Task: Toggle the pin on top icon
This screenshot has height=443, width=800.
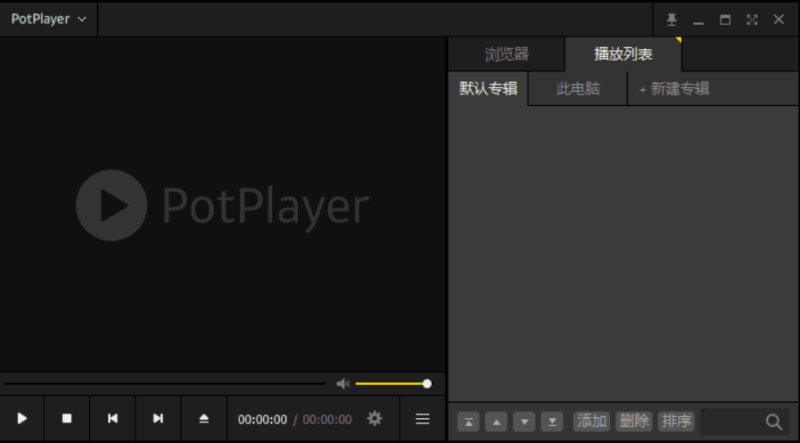Action: 672,19
